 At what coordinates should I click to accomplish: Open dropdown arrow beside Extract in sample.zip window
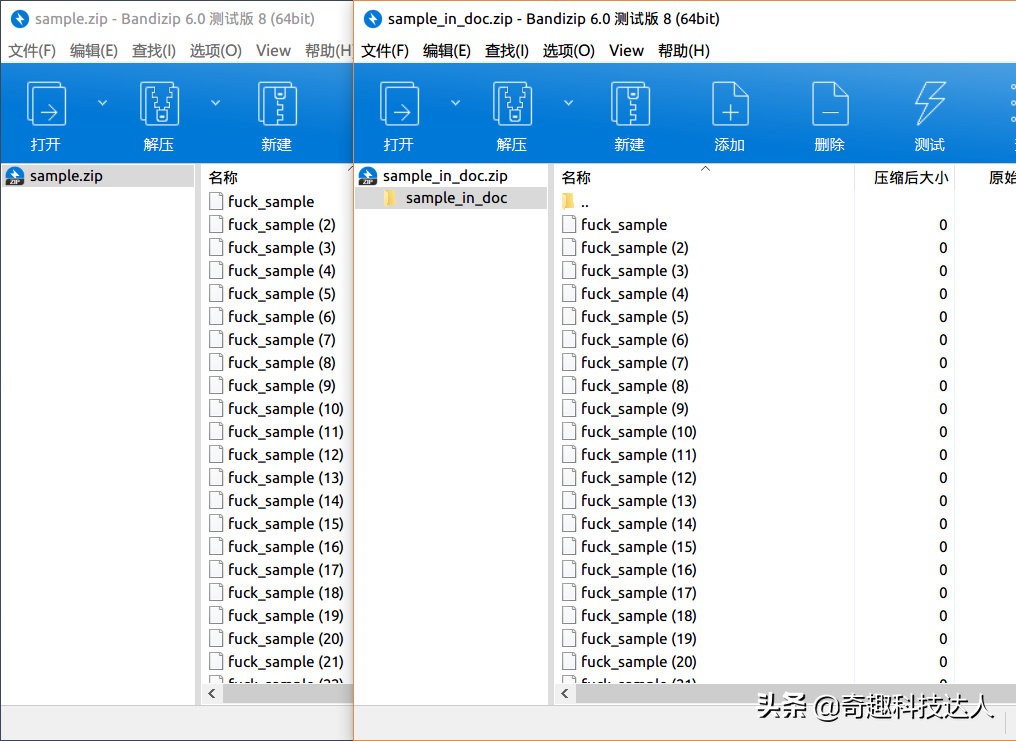(216, 103)
